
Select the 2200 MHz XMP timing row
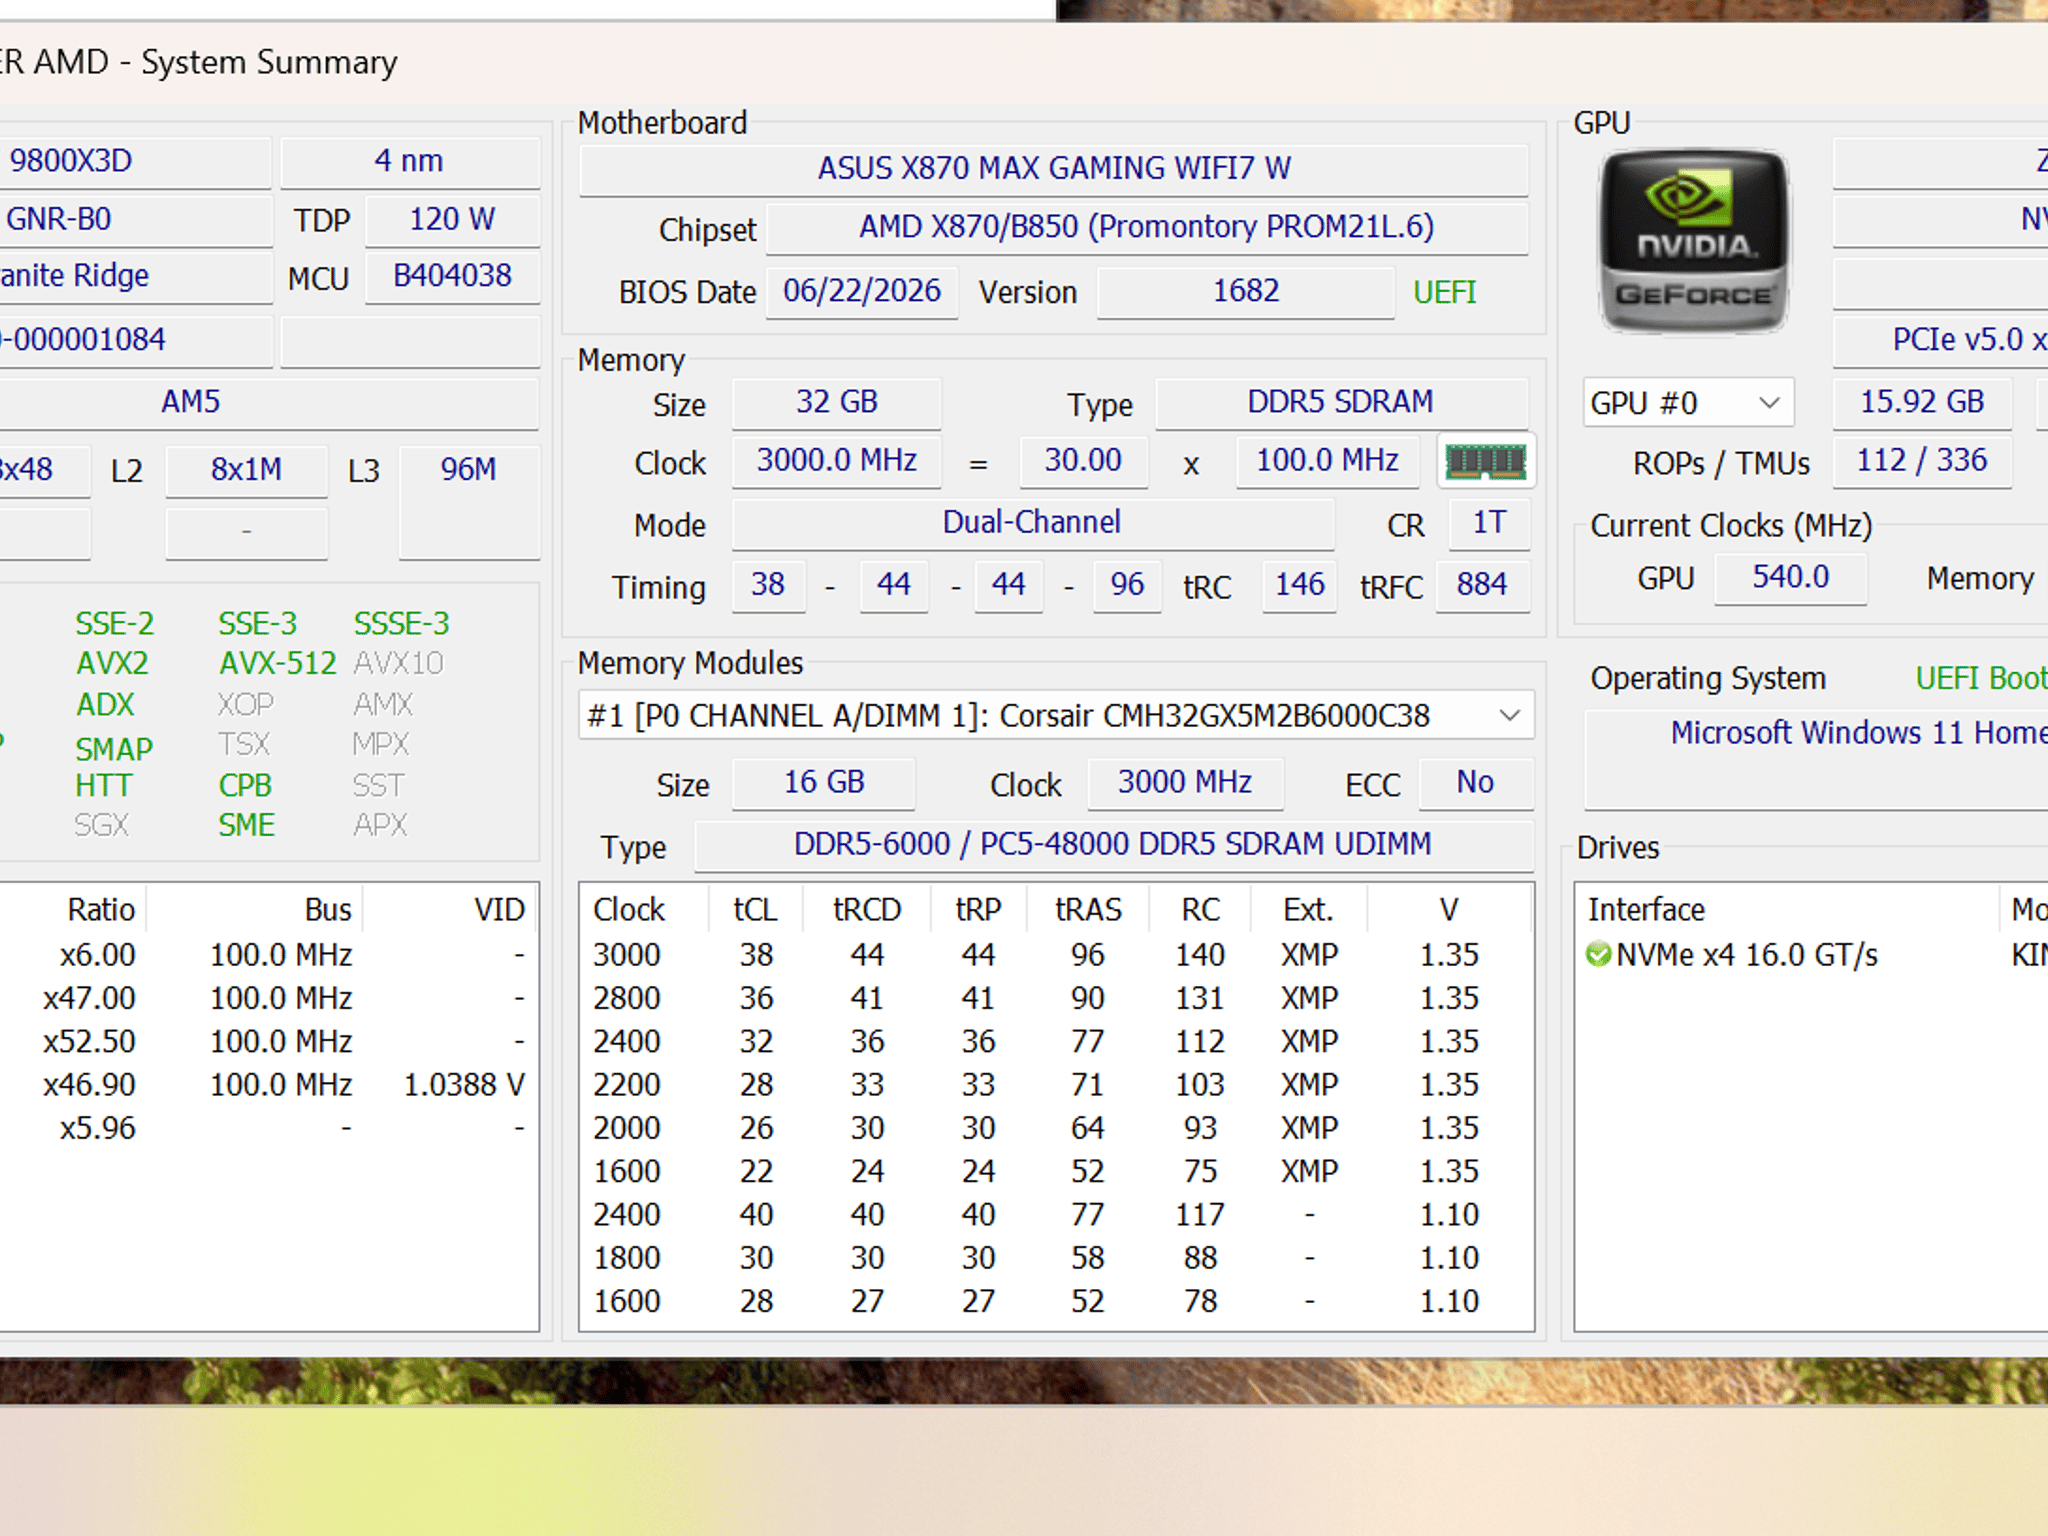click(x=1056, y=1085)
